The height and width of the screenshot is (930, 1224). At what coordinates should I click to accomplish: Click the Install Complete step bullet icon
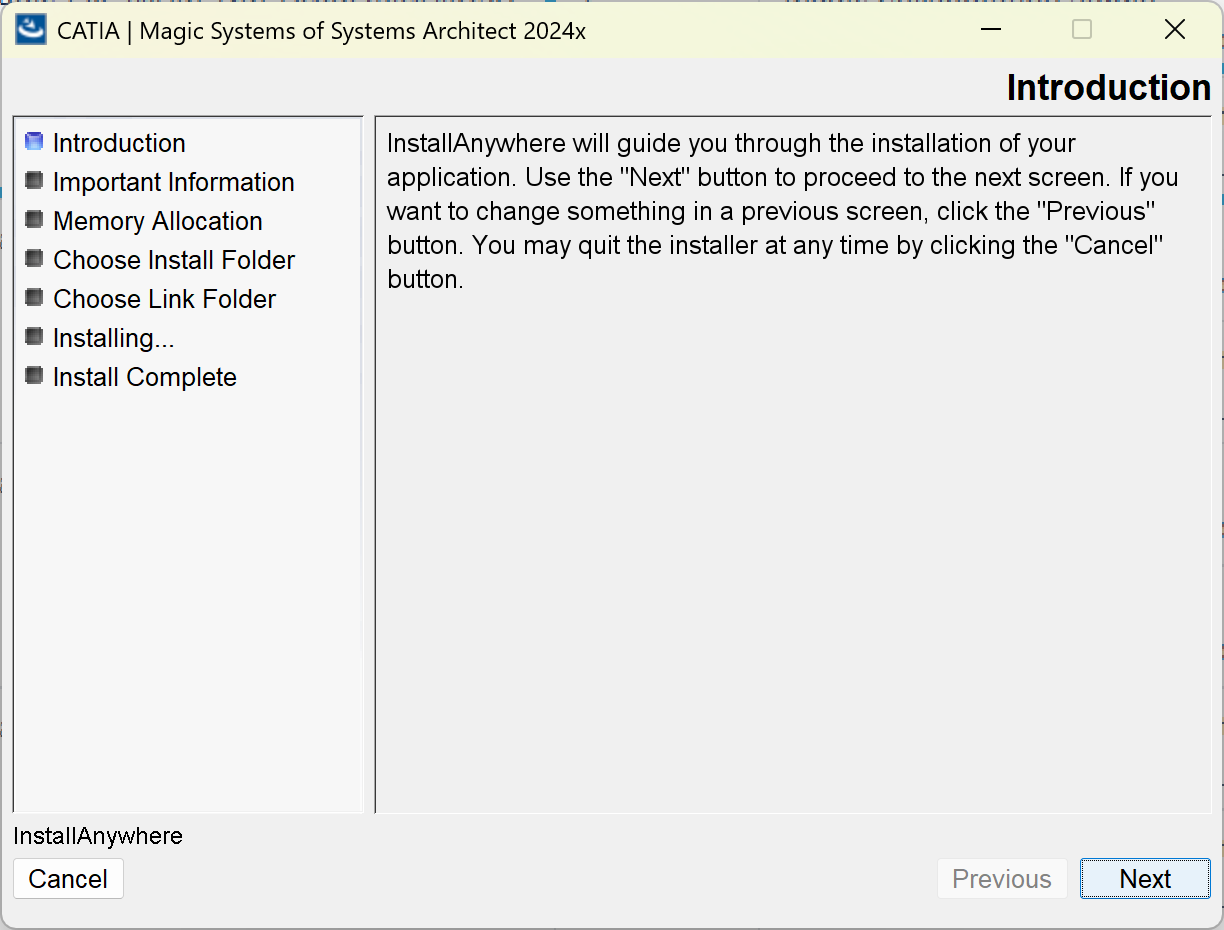coord(34,376)
